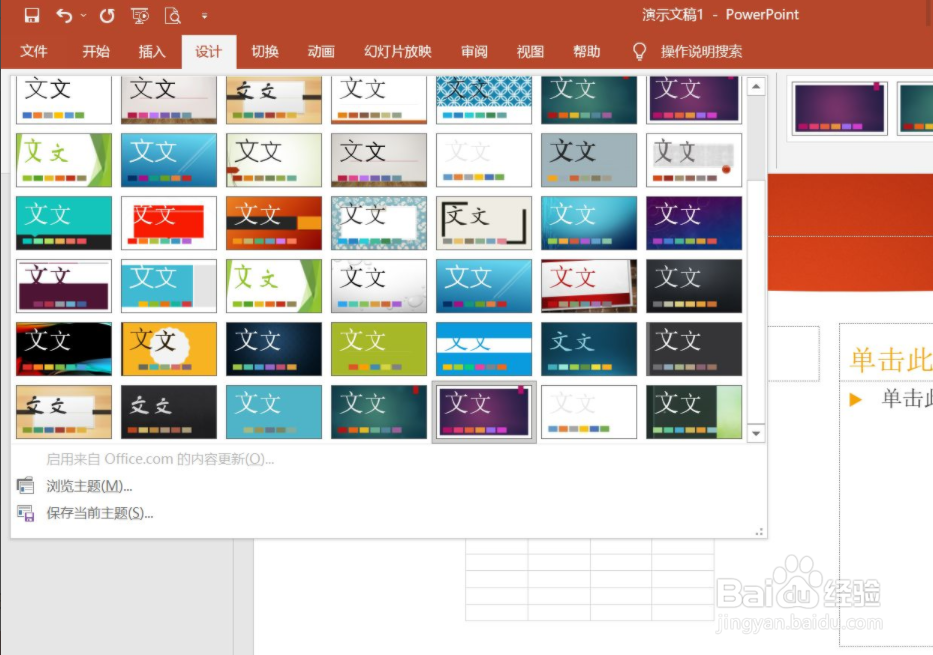Pick the beige theme with black corner brackets

484,223
